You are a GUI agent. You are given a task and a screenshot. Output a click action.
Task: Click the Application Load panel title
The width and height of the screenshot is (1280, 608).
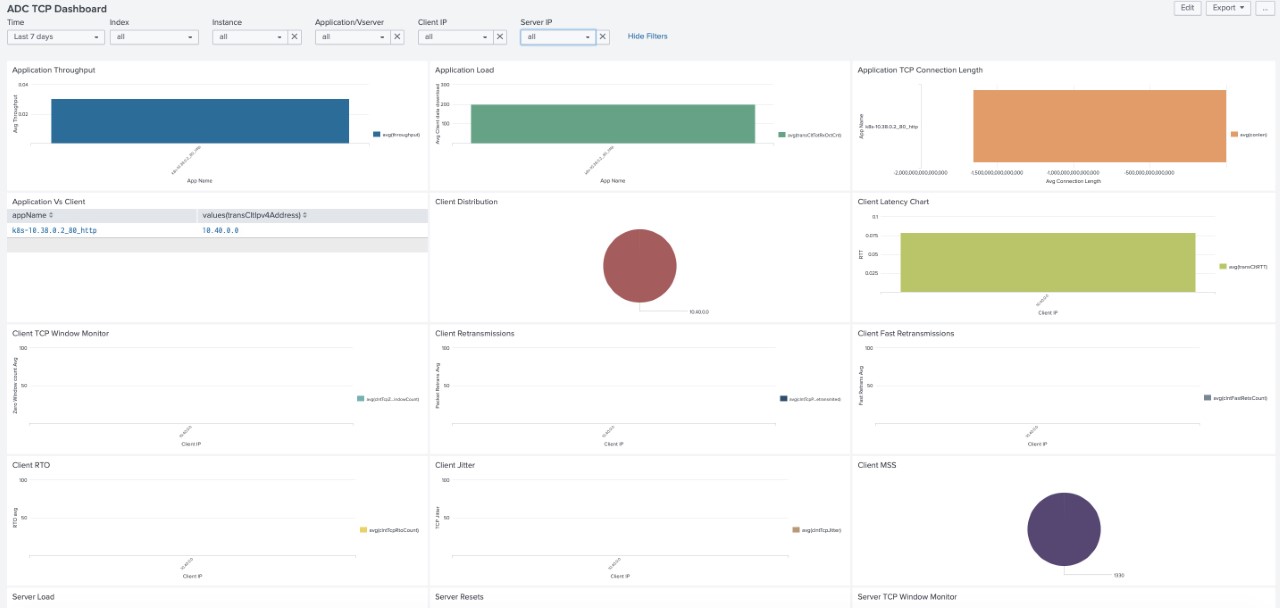coord(465,70)
